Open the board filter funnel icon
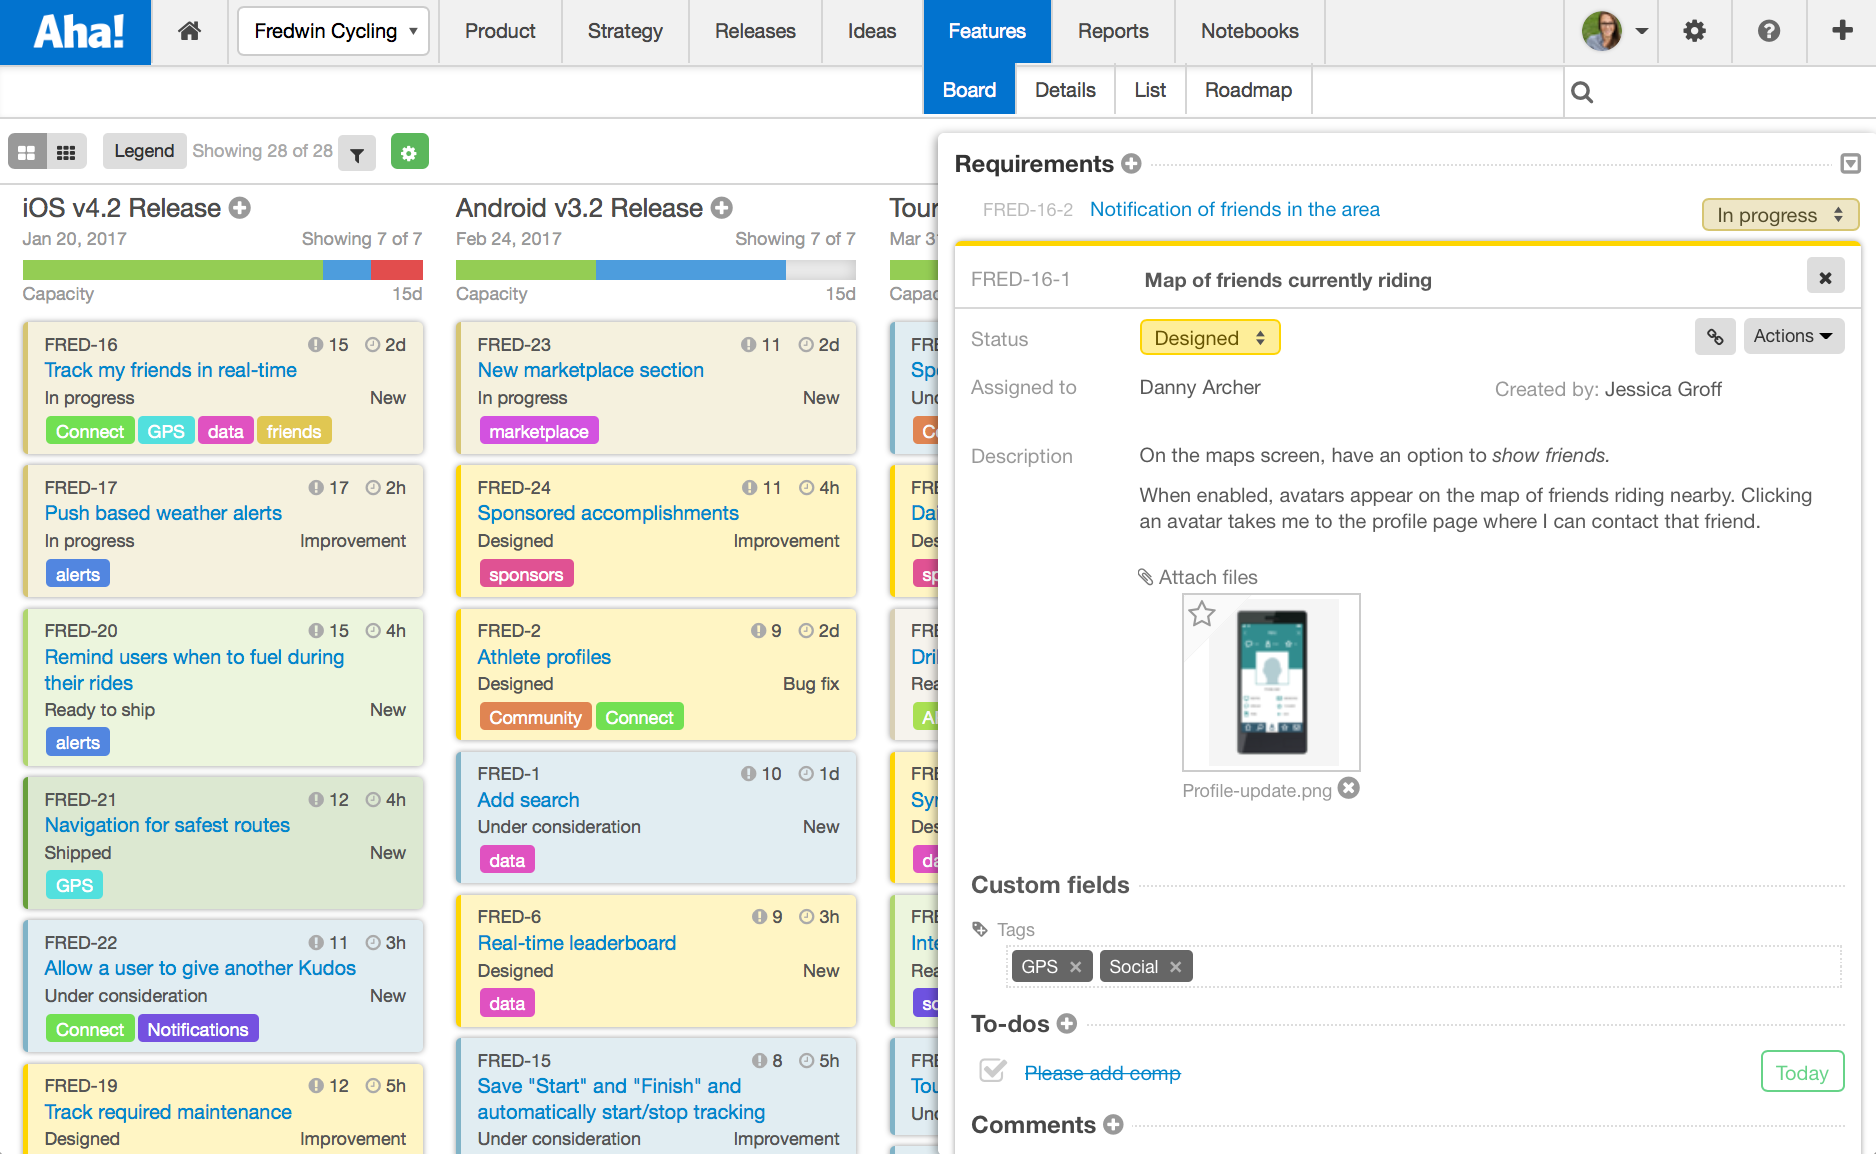The width and height of the screenshot is (1876, 1154). click(x=357, y=153)
